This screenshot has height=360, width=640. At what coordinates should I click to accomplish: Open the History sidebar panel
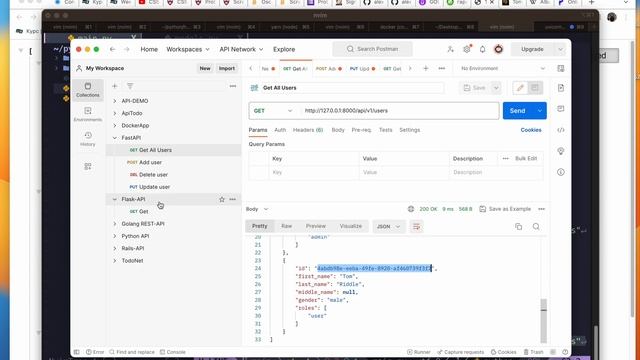click(x=88, y=139)
